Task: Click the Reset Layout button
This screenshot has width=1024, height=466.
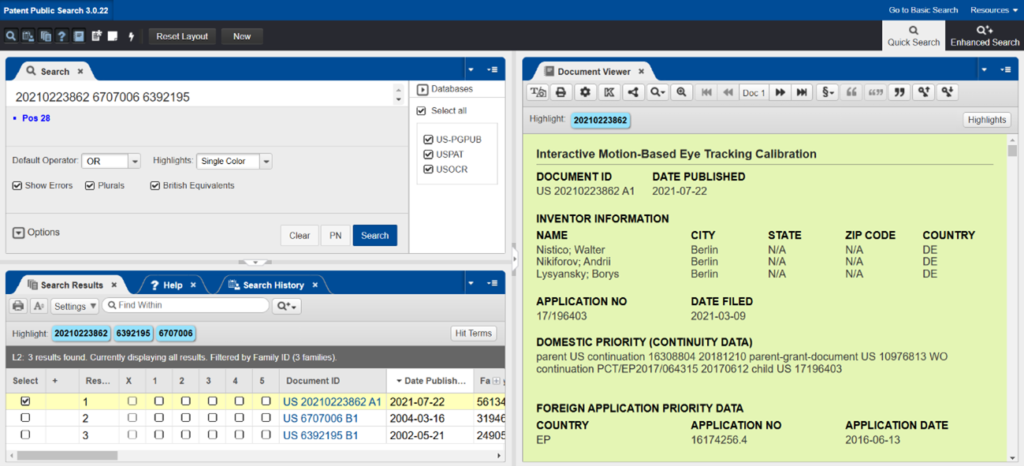Action: [x=182, y=37]
